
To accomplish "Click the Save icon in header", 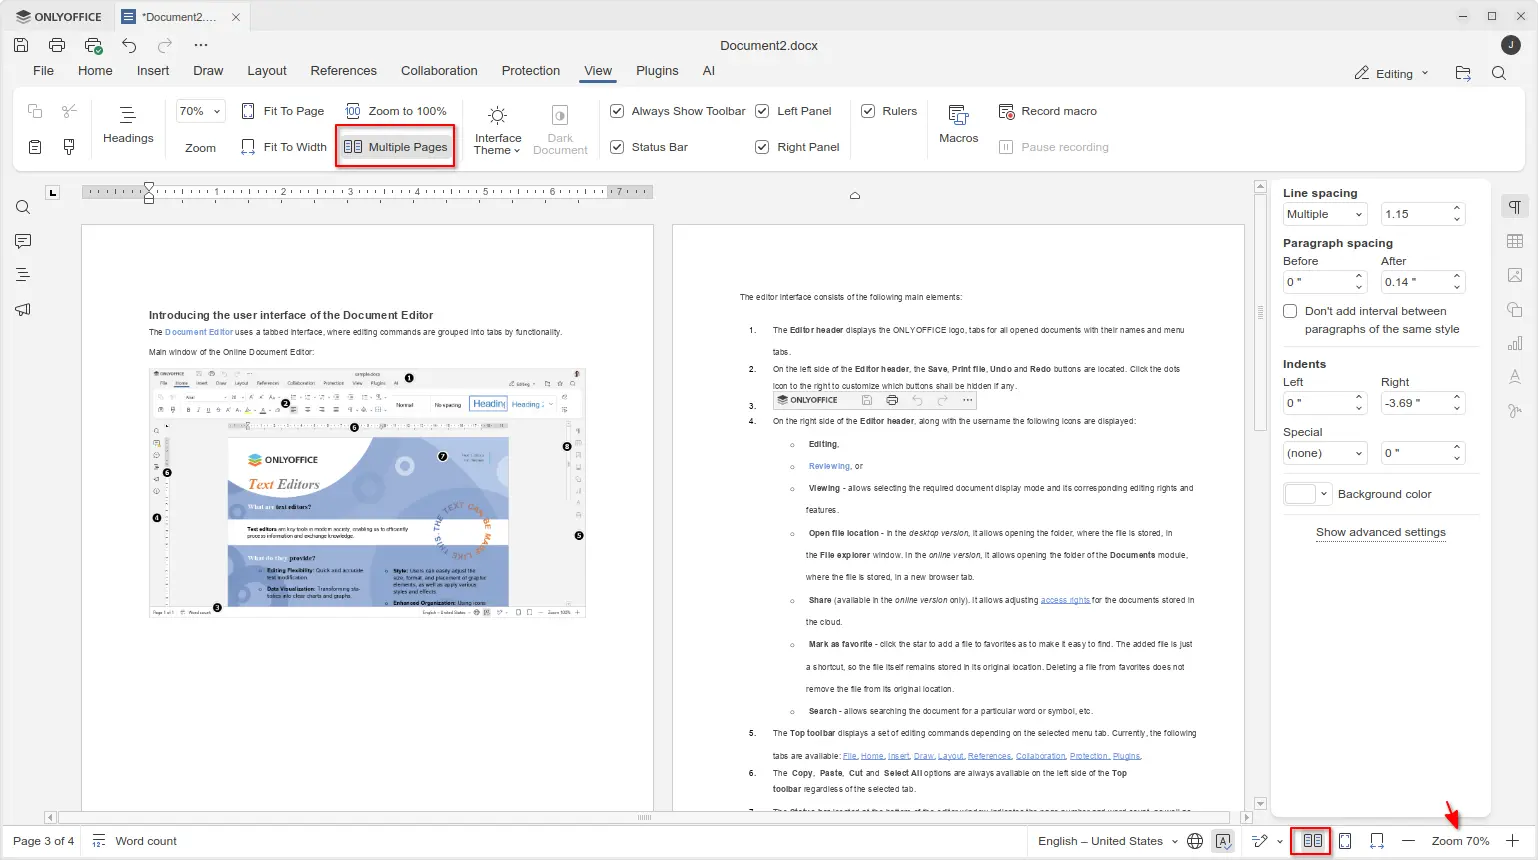I will point(21,45).
